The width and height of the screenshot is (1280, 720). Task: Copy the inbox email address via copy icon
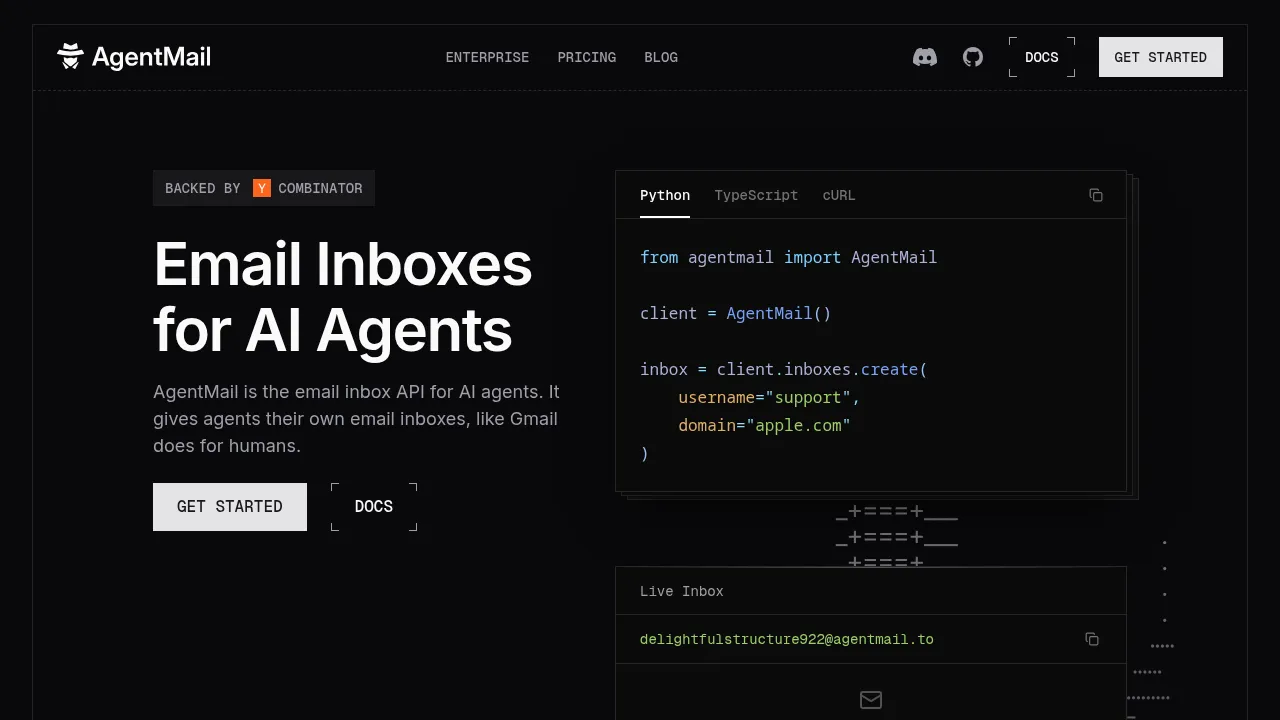pos(1092,639)
